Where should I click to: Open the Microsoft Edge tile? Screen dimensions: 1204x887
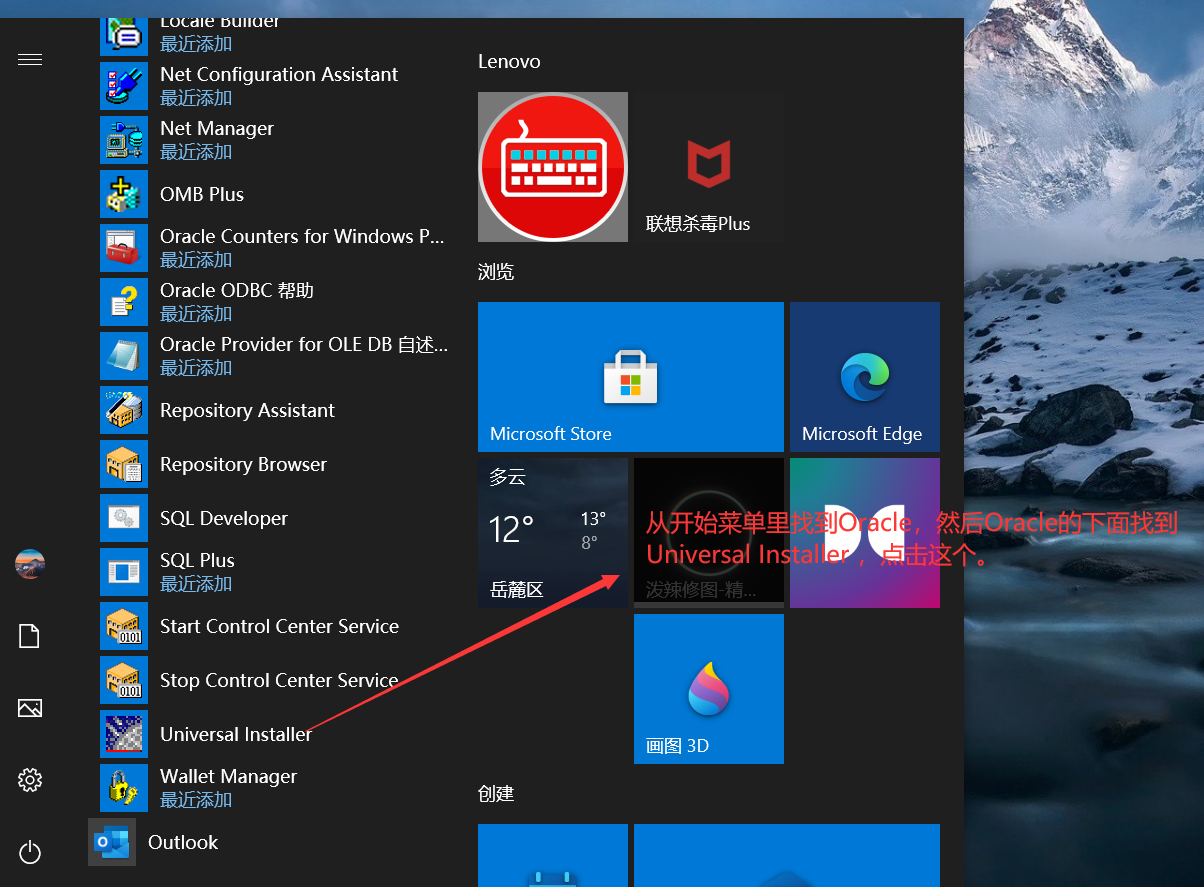click(x=865, y=377)
